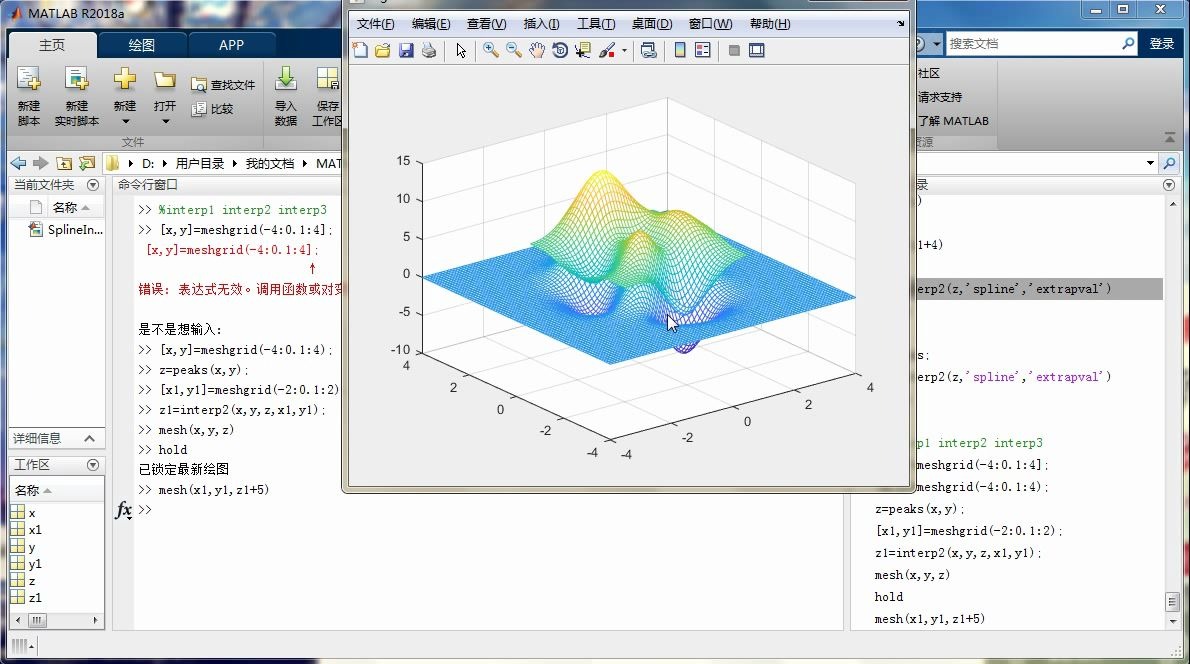Click the 登录 (Sign In) link
Viewport: 1190px width, 664px height.
[1160, 43]
